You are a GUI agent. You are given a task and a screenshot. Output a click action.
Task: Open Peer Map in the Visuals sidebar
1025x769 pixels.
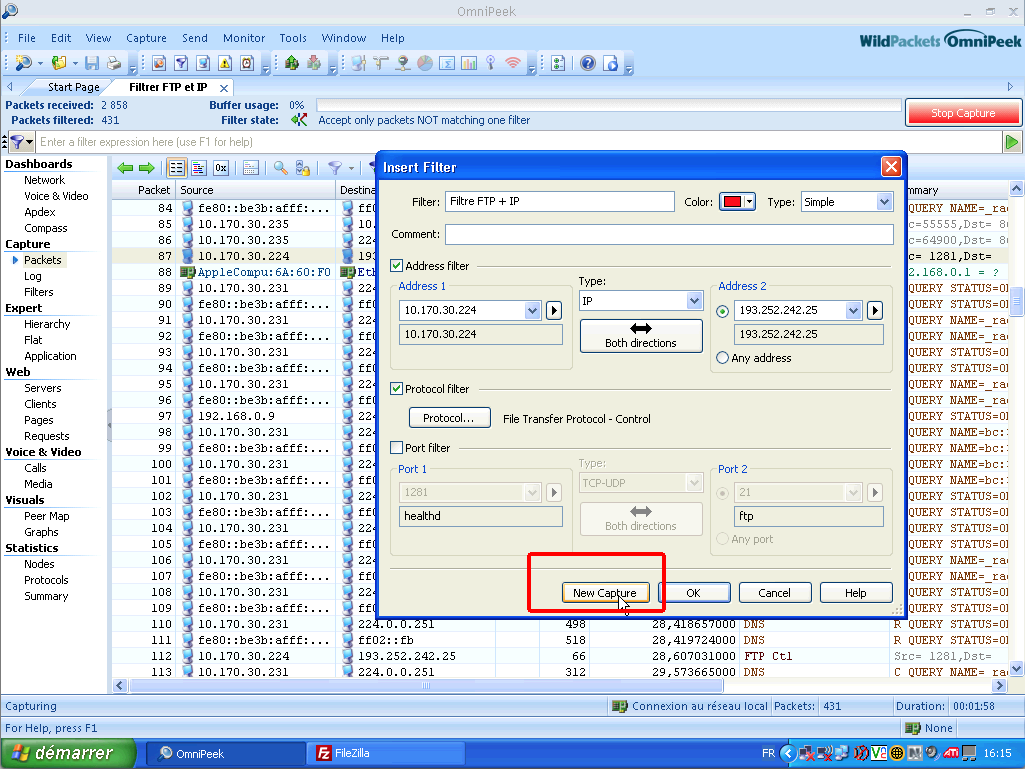[47, 516]
